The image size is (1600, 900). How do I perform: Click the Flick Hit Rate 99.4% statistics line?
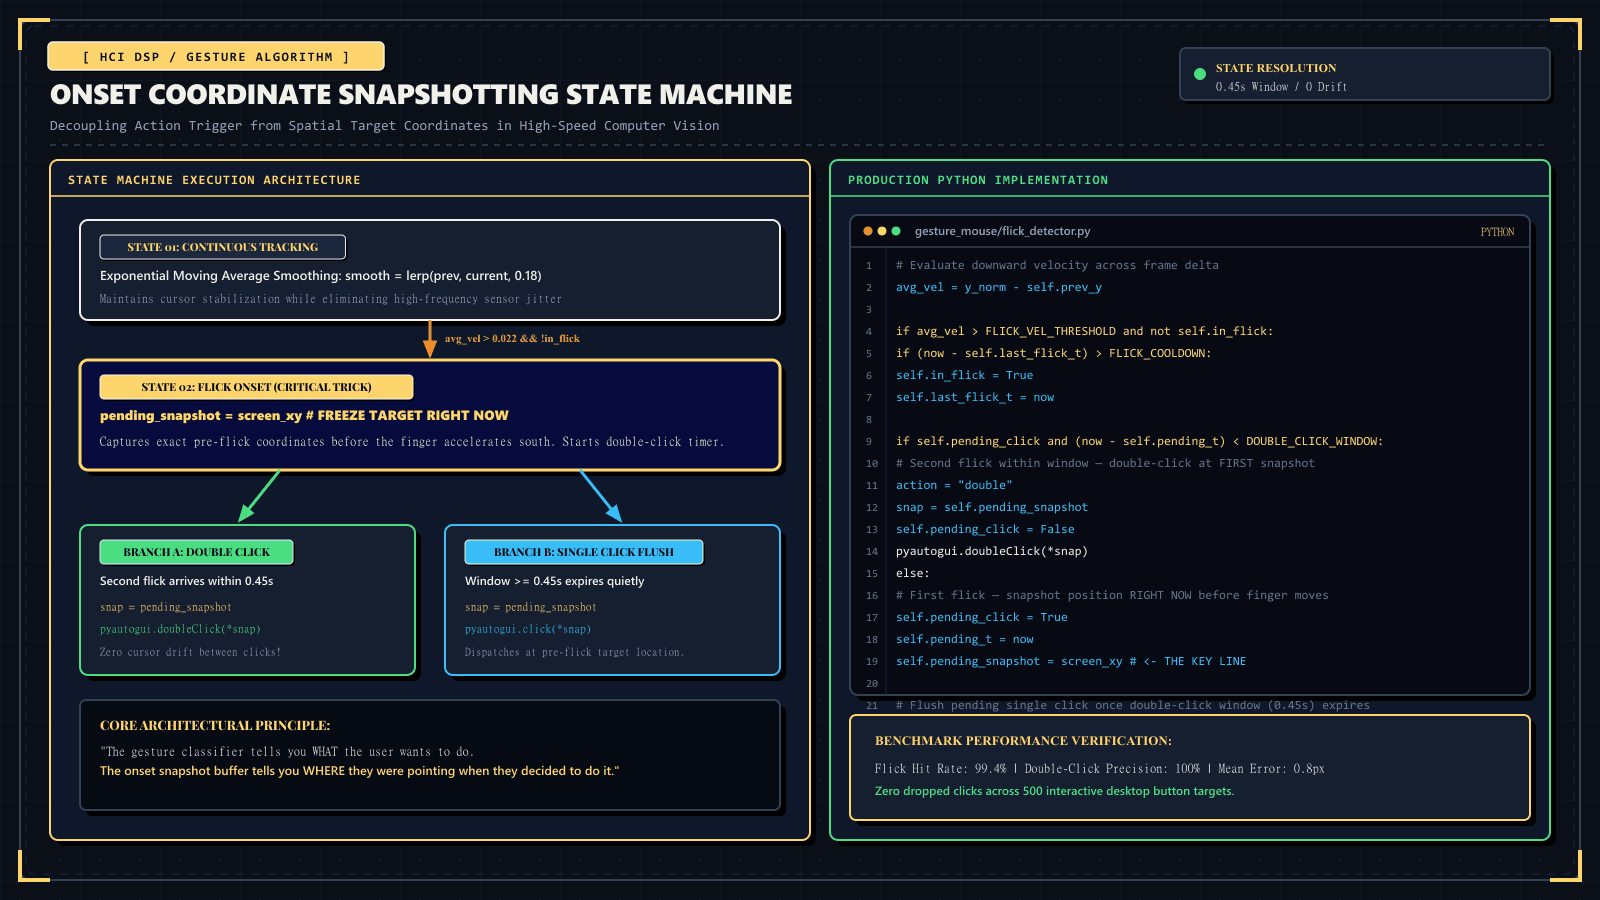point(1100,769)
